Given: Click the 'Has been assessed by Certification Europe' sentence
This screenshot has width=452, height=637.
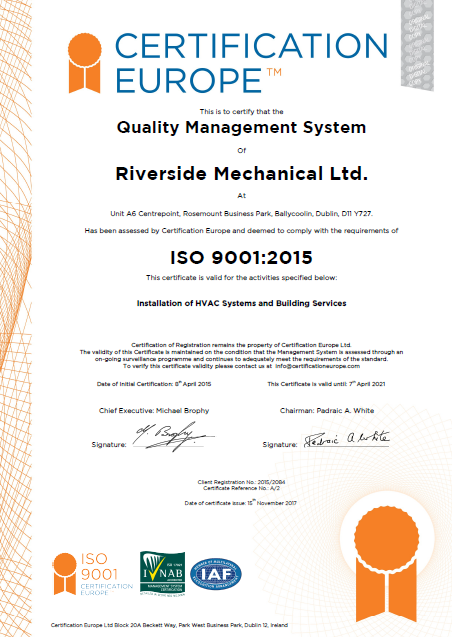Looking at the screenshot, I should 242,231.
